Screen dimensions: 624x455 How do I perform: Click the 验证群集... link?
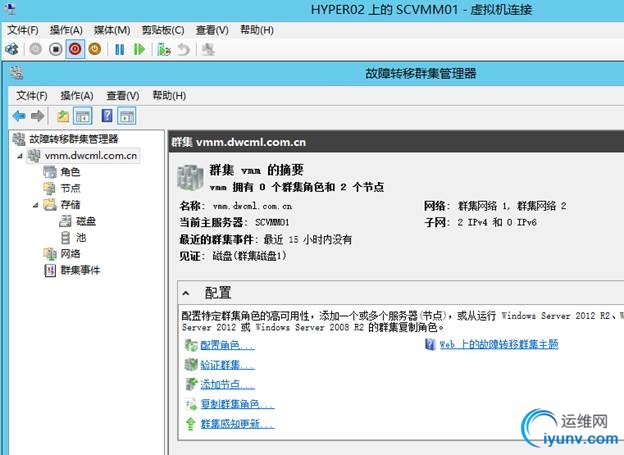point(227,365)
